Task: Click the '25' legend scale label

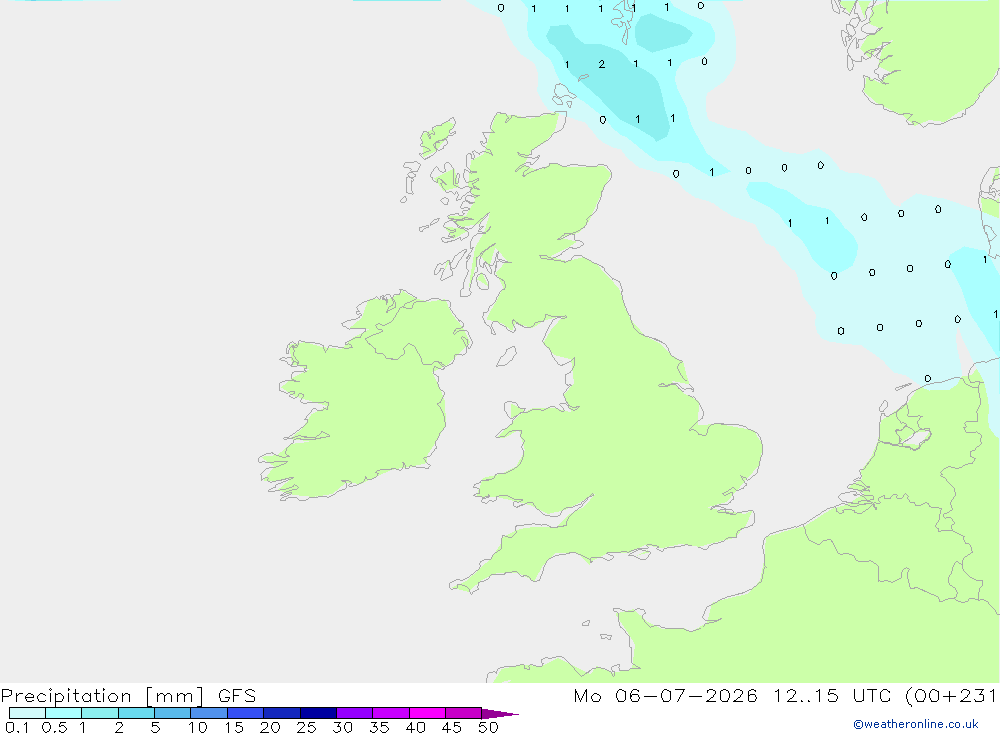Action: click(306, 727)
